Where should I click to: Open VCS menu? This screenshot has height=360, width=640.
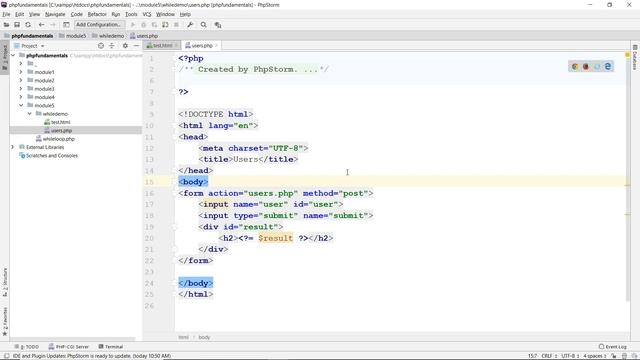(x=147, y=14)
